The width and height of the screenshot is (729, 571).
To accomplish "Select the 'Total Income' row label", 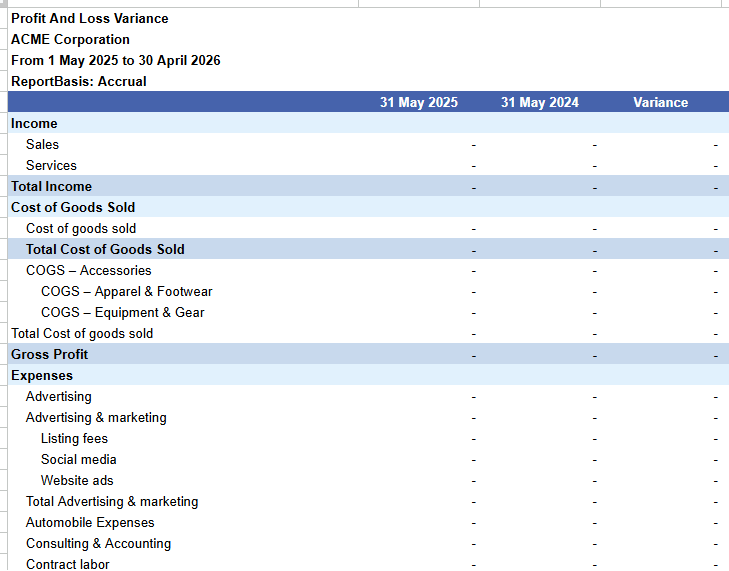I will (52, 186).
